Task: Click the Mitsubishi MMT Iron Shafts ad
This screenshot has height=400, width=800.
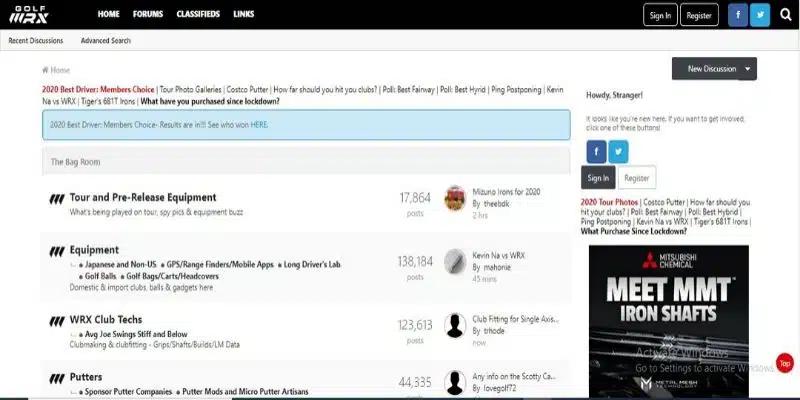Action: 669,322
